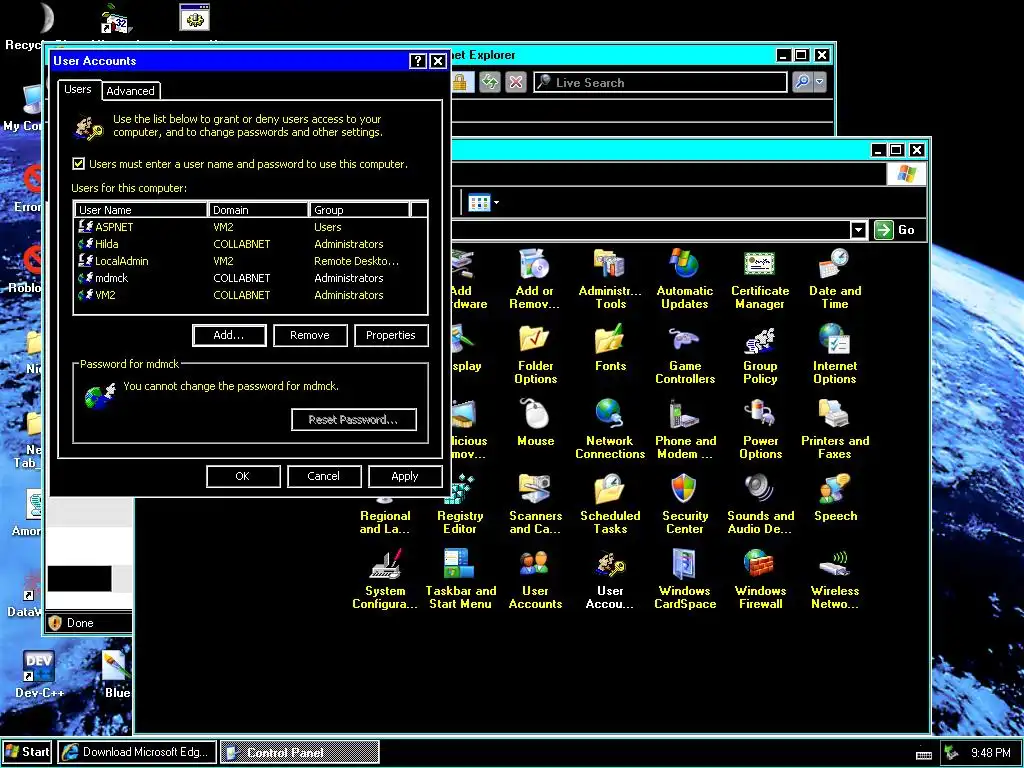Click inside the Live Search input field

point(660,82)
